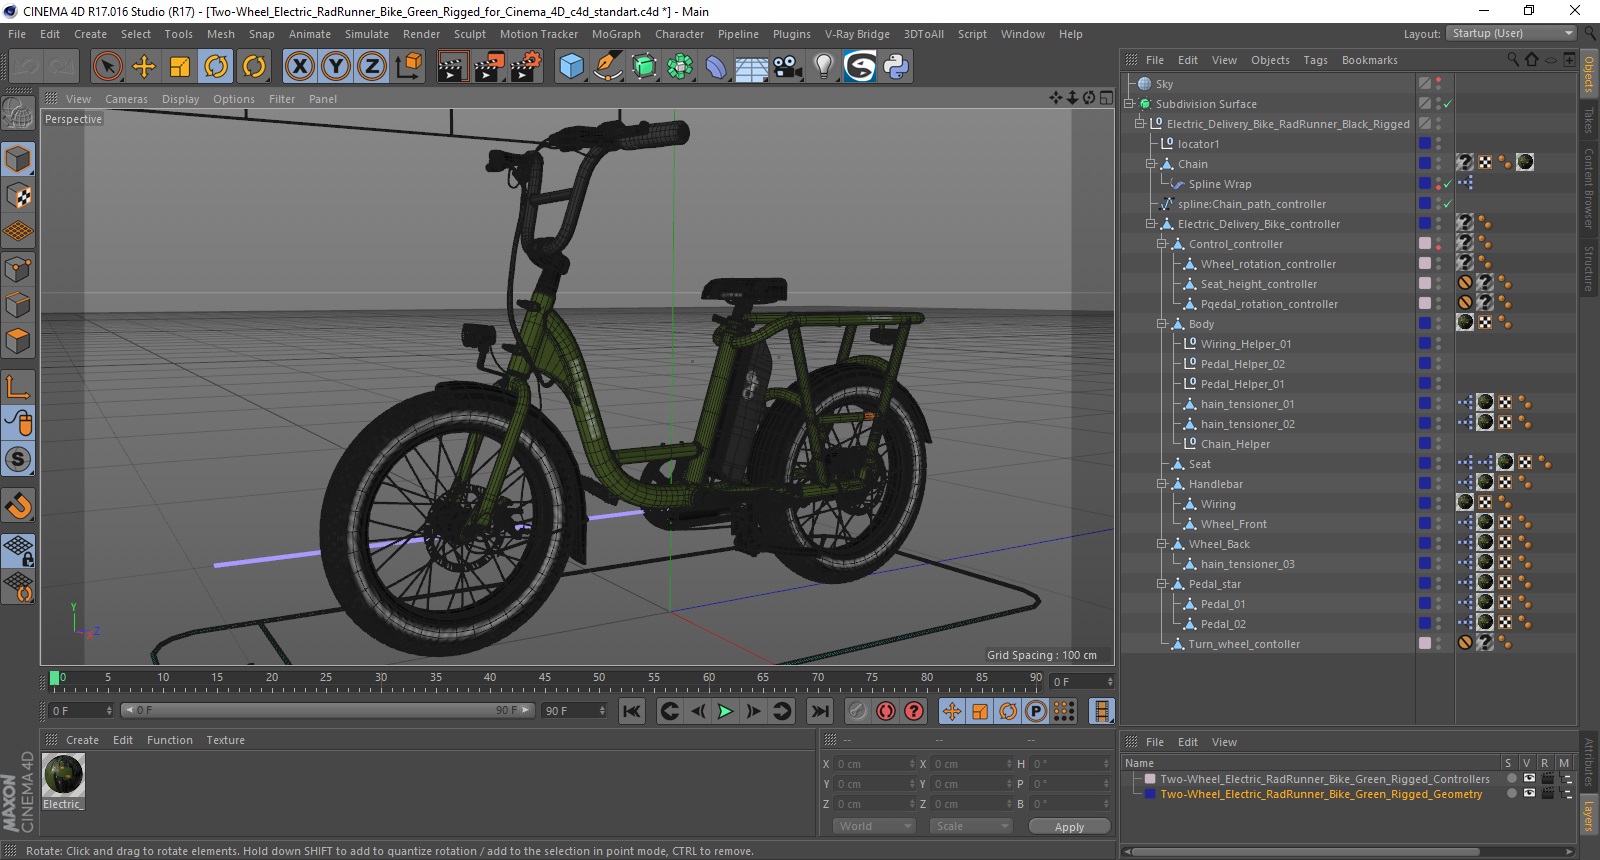1600x860 pixels.
Task: Click Controllers layer color swatch
Action: [1150, 778]
